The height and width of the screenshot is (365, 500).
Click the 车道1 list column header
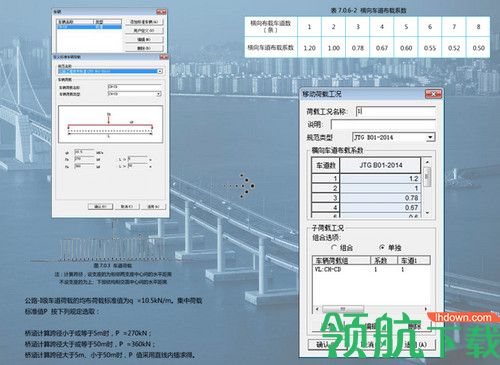pyautogui.click(x=414, y=260)
